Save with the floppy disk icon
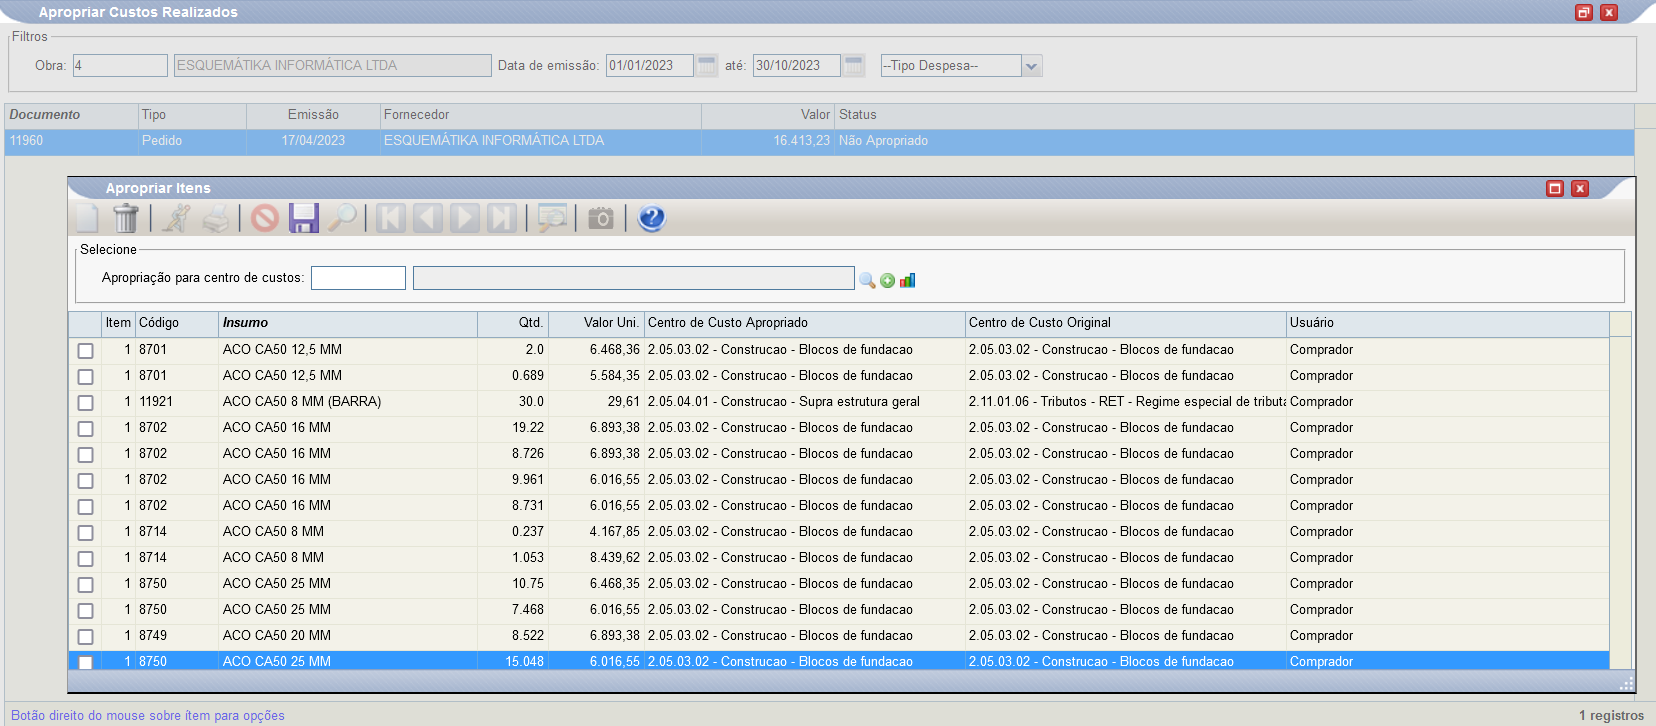The width and height of the screenshot is (1656, 726). [x=303, y=218]
